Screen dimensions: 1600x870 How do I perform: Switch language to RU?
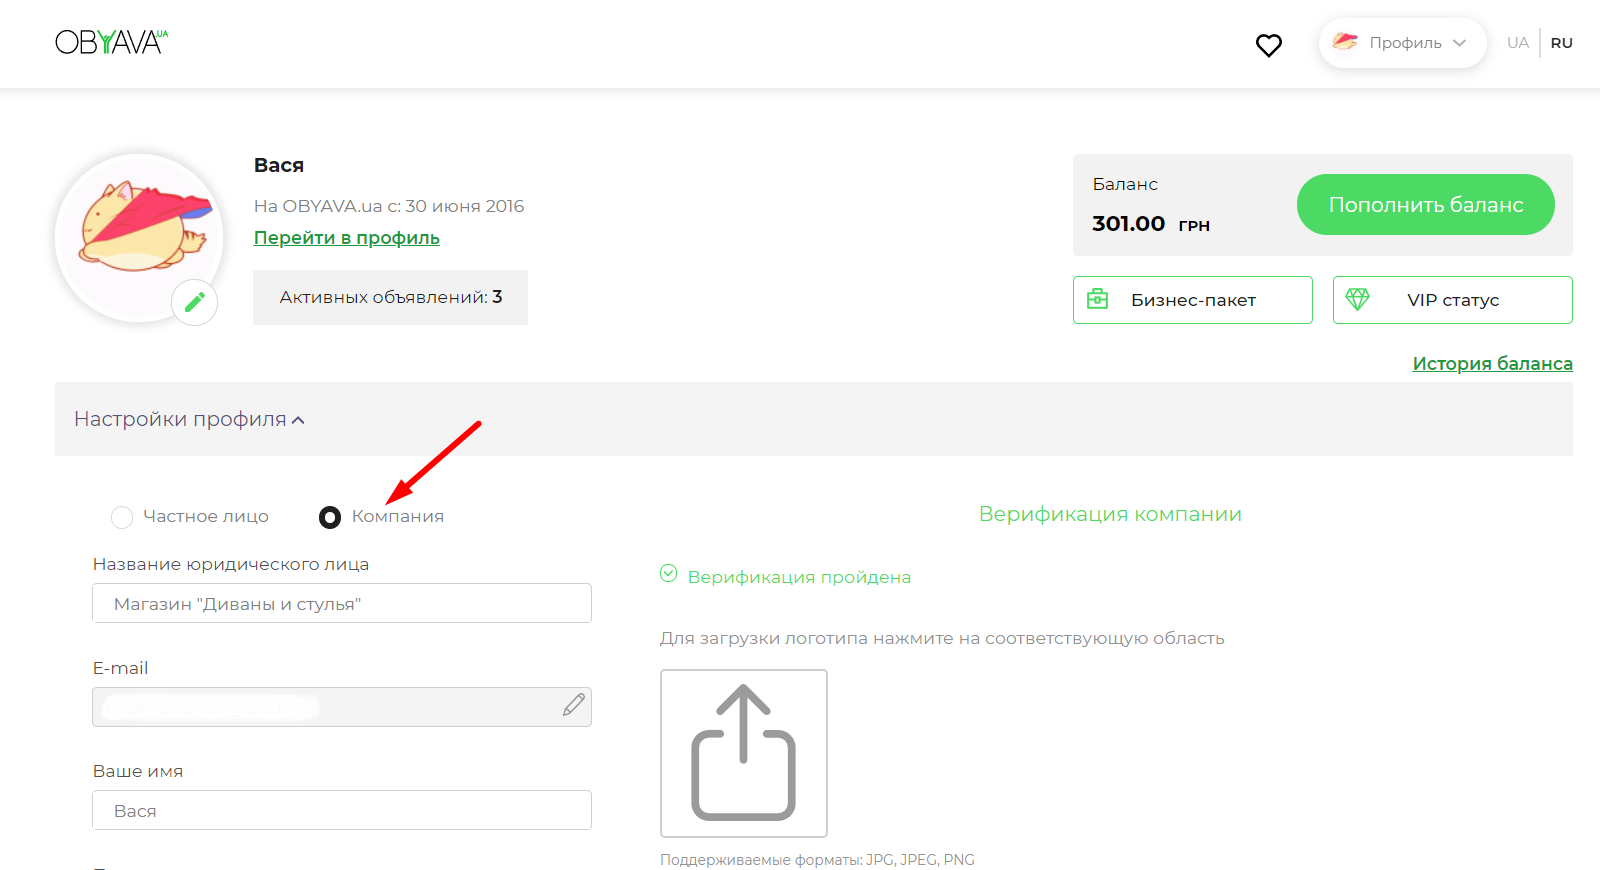1561,43
